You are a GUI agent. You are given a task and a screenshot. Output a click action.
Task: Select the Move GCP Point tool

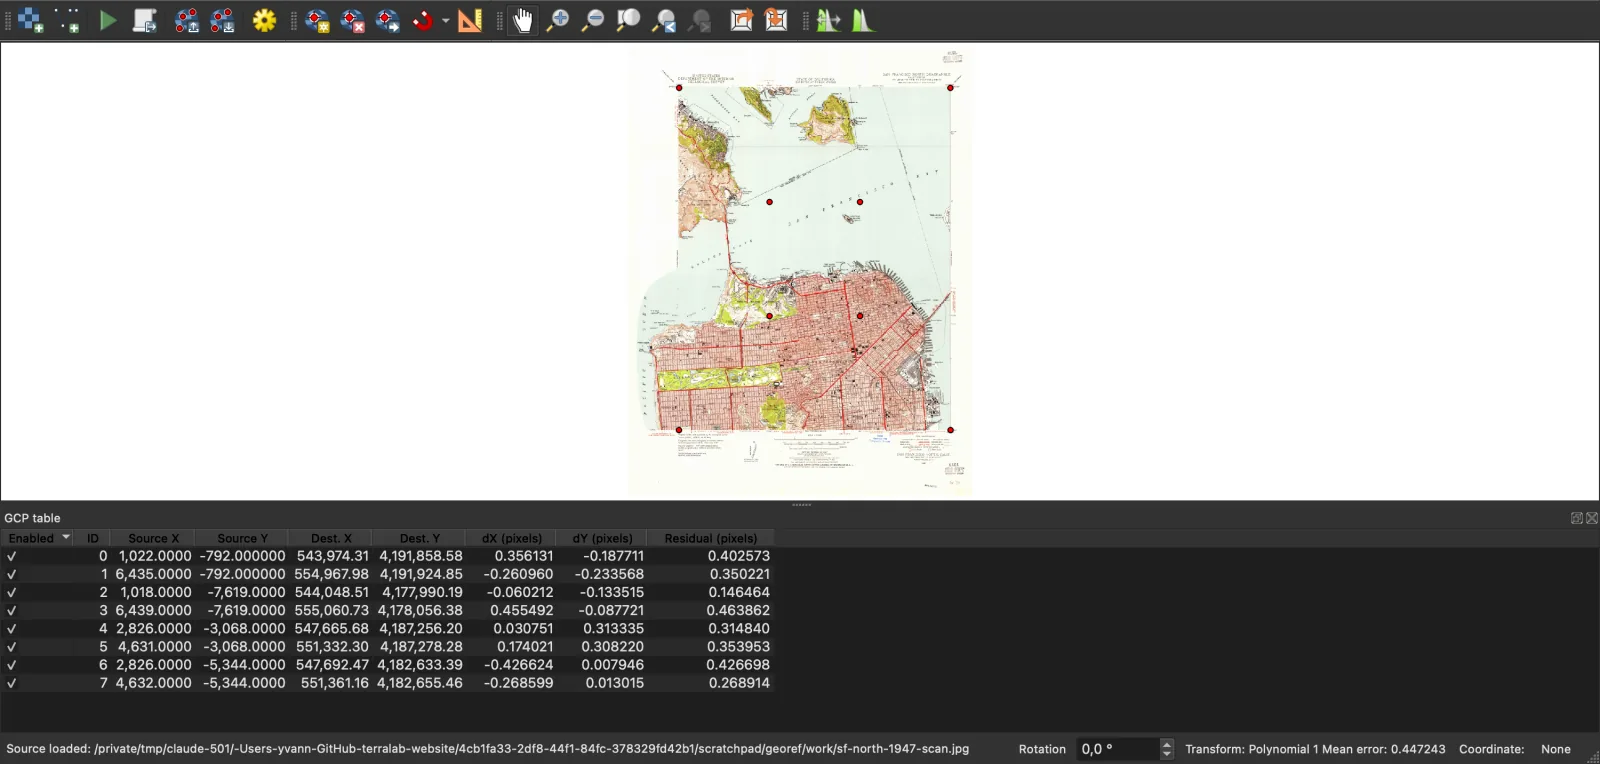tap(388, 20)
